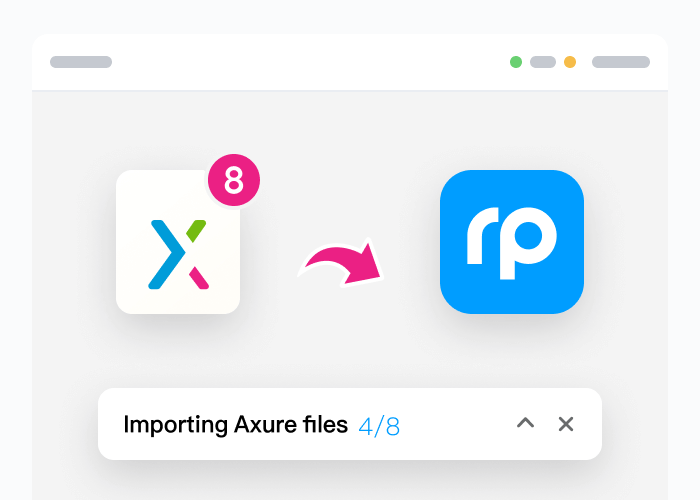700x500 pixels.
Task: Click the "Importing Axure files" label
Action: [x=235, y=425]
